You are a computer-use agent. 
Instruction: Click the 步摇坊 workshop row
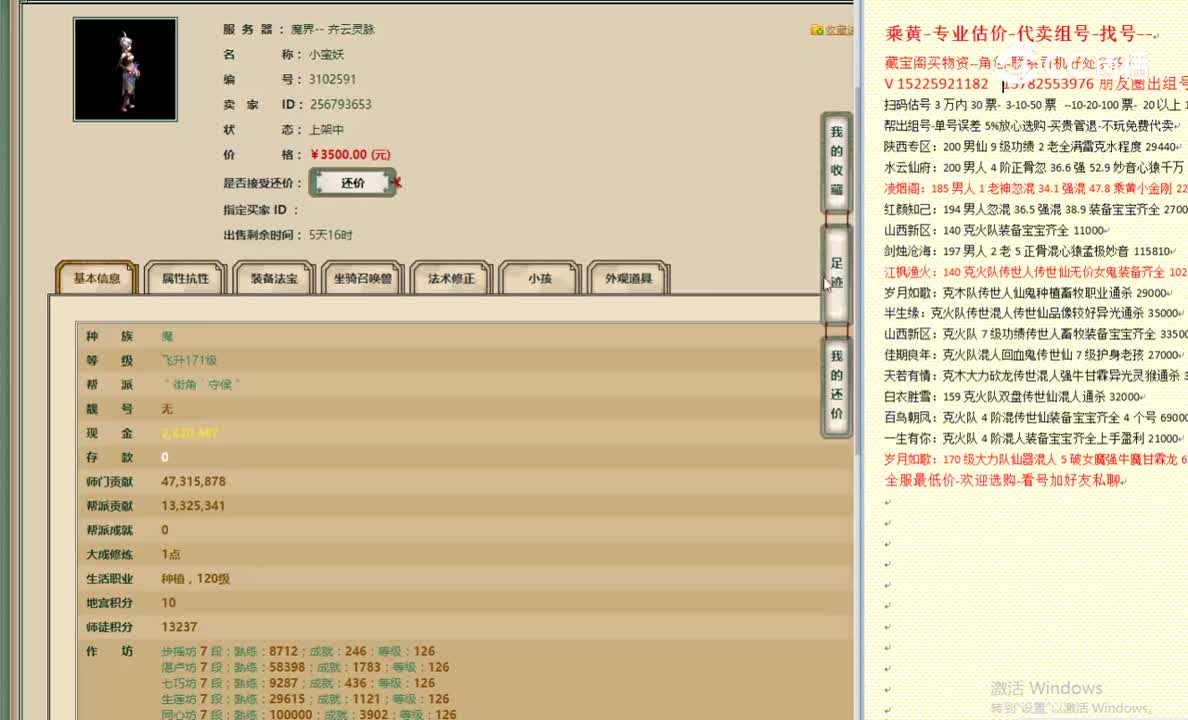(x=298, y=651)
